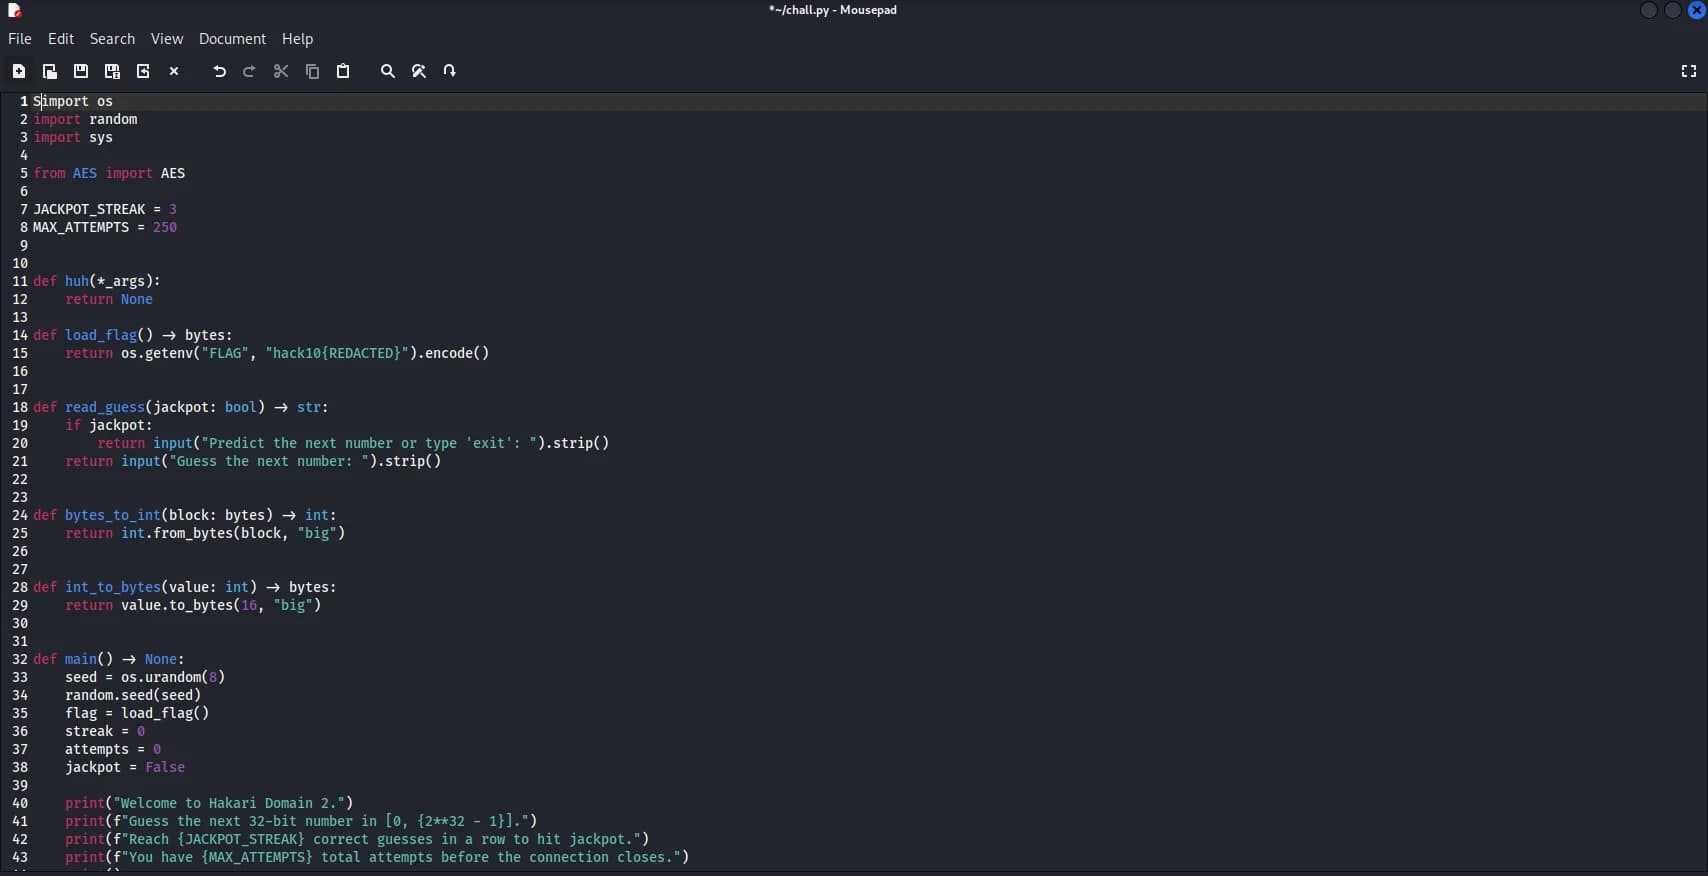1708x876 pixels.
Task: Open the Search menu
Action: [x=112, y=39]
